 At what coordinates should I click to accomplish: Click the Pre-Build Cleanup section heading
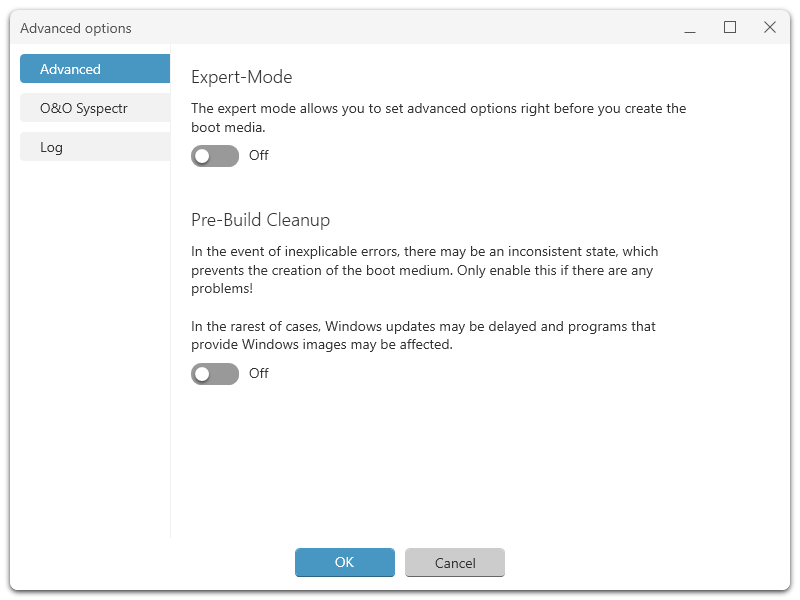(x=260, y=220)
